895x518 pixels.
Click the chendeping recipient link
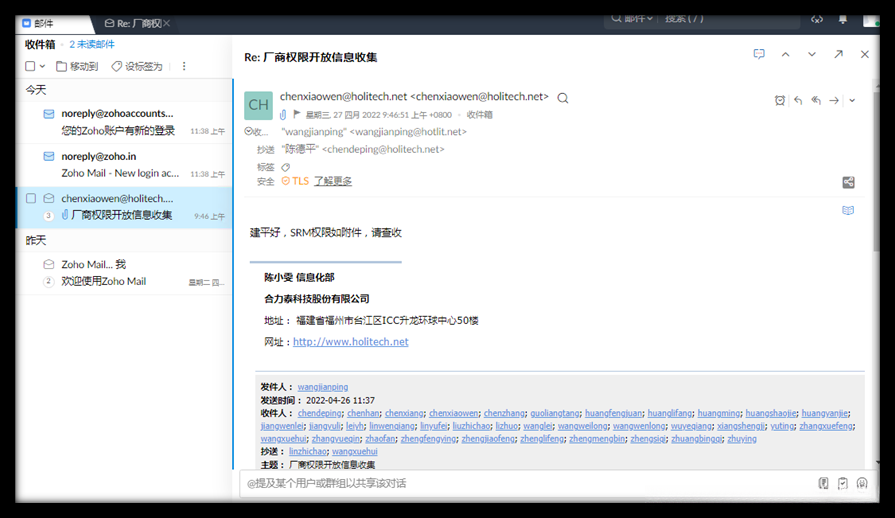[x=320, y=413]
